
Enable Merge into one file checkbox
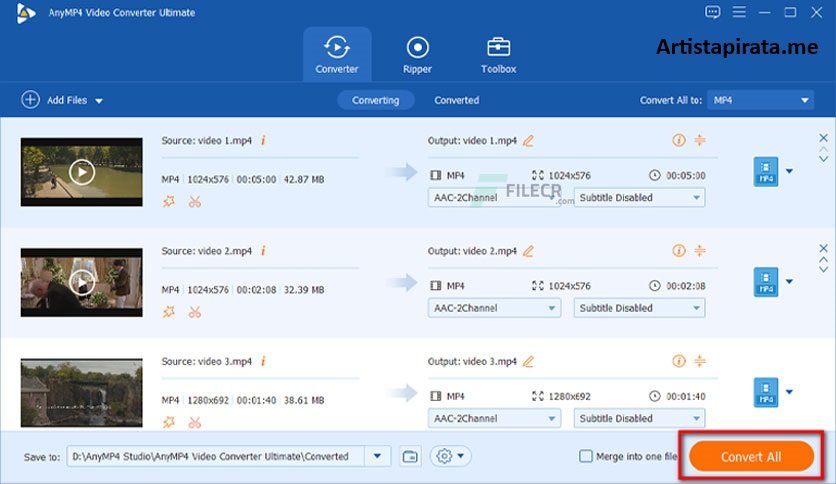click(x=586, y=457)
